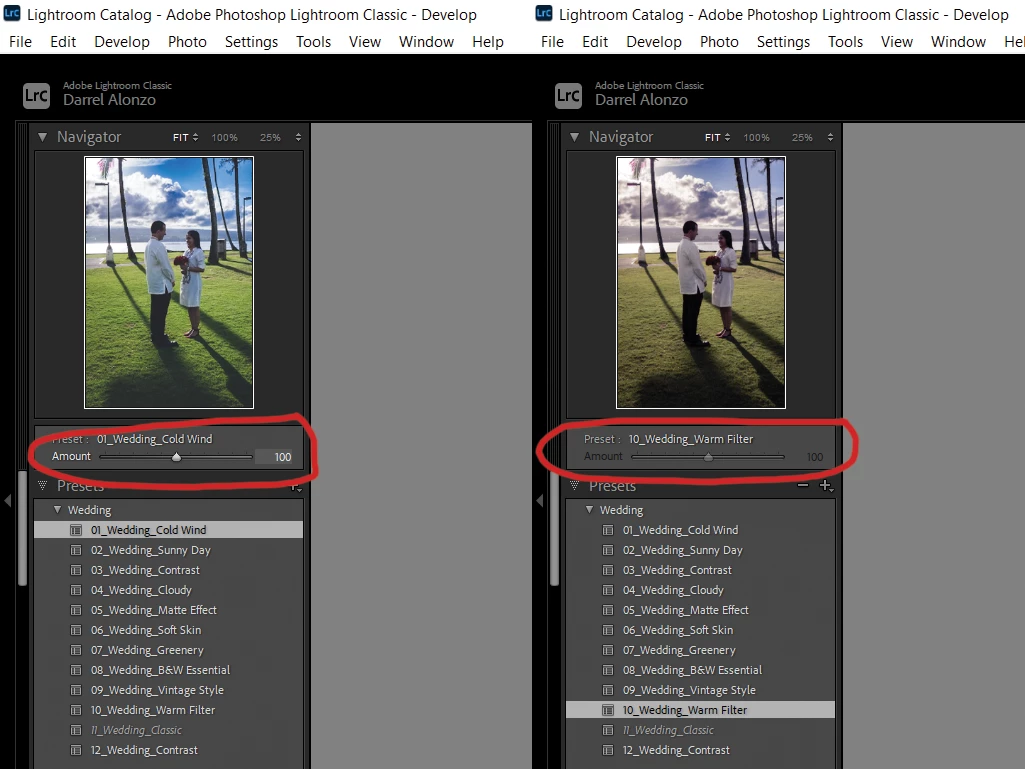Click plus icon to create preset, right window

pos(826,485)
